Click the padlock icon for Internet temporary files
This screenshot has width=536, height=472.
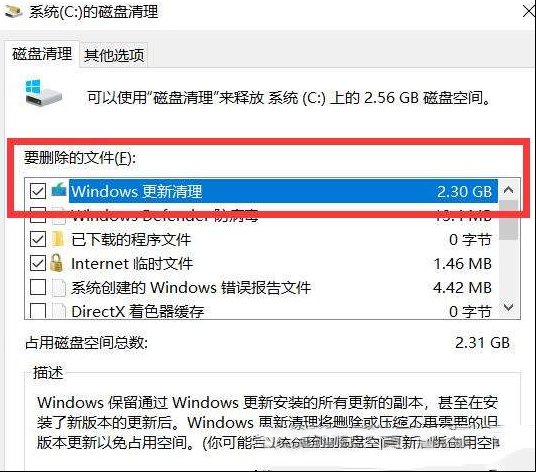[x=56, y=263]
